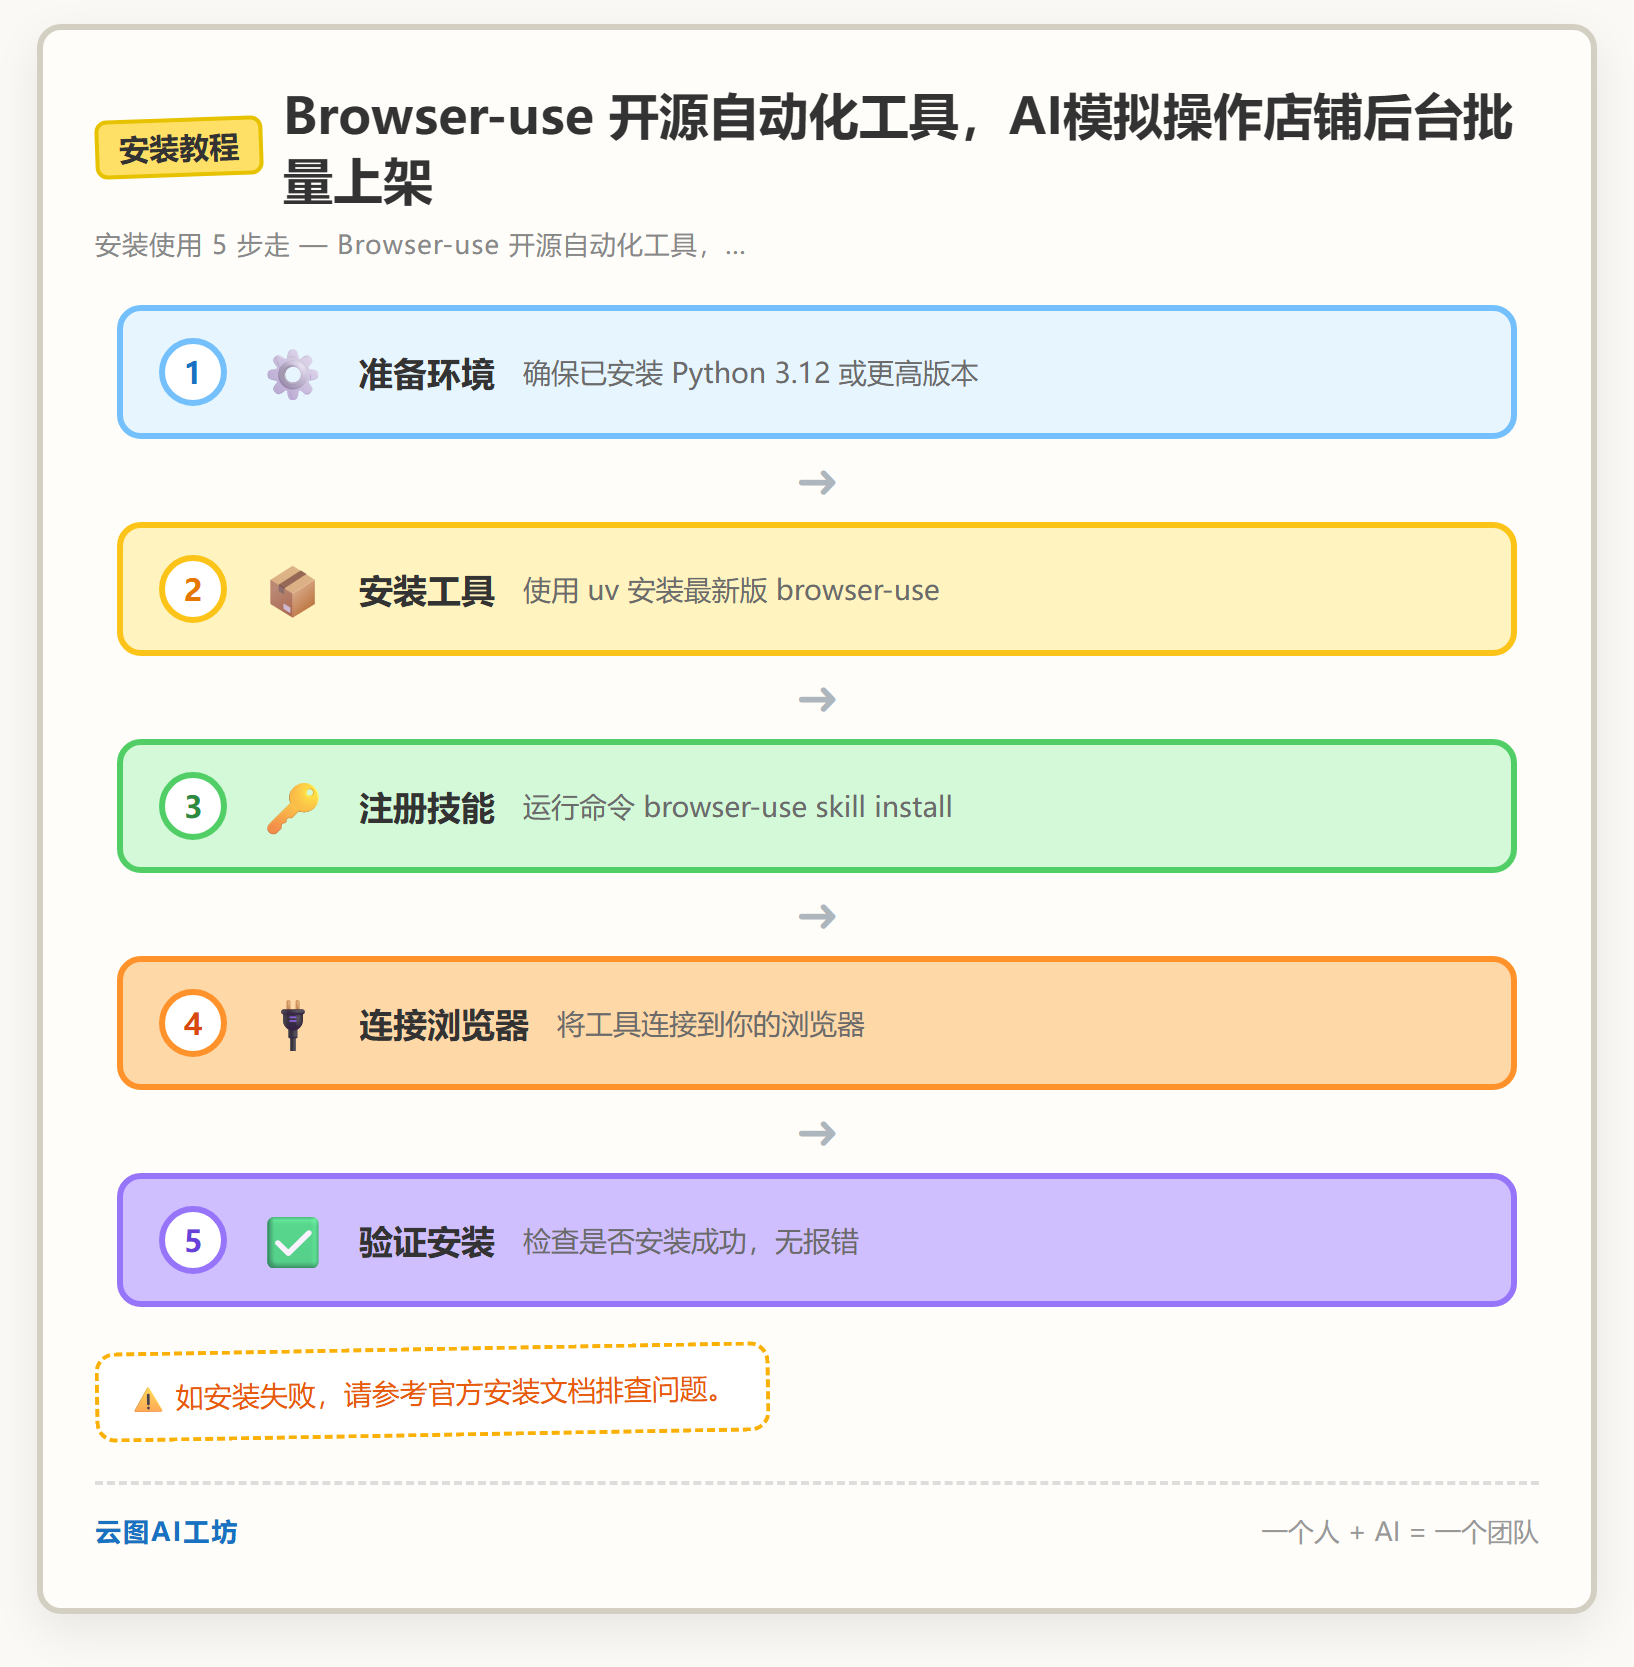
Task: Click the warning text 如安装失败，请参考官方安装文档排查问题
Action: 448,1393
